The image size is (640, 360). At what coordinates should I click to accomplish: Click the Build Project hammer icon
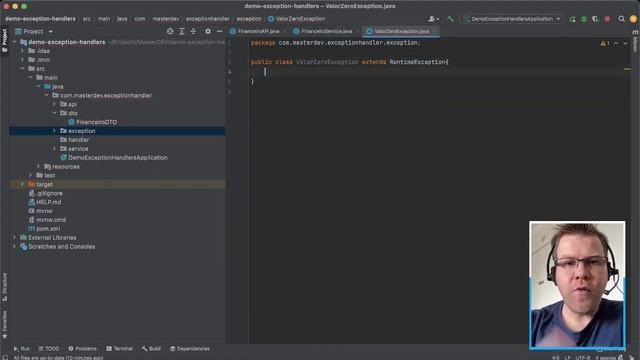point(450,19)
